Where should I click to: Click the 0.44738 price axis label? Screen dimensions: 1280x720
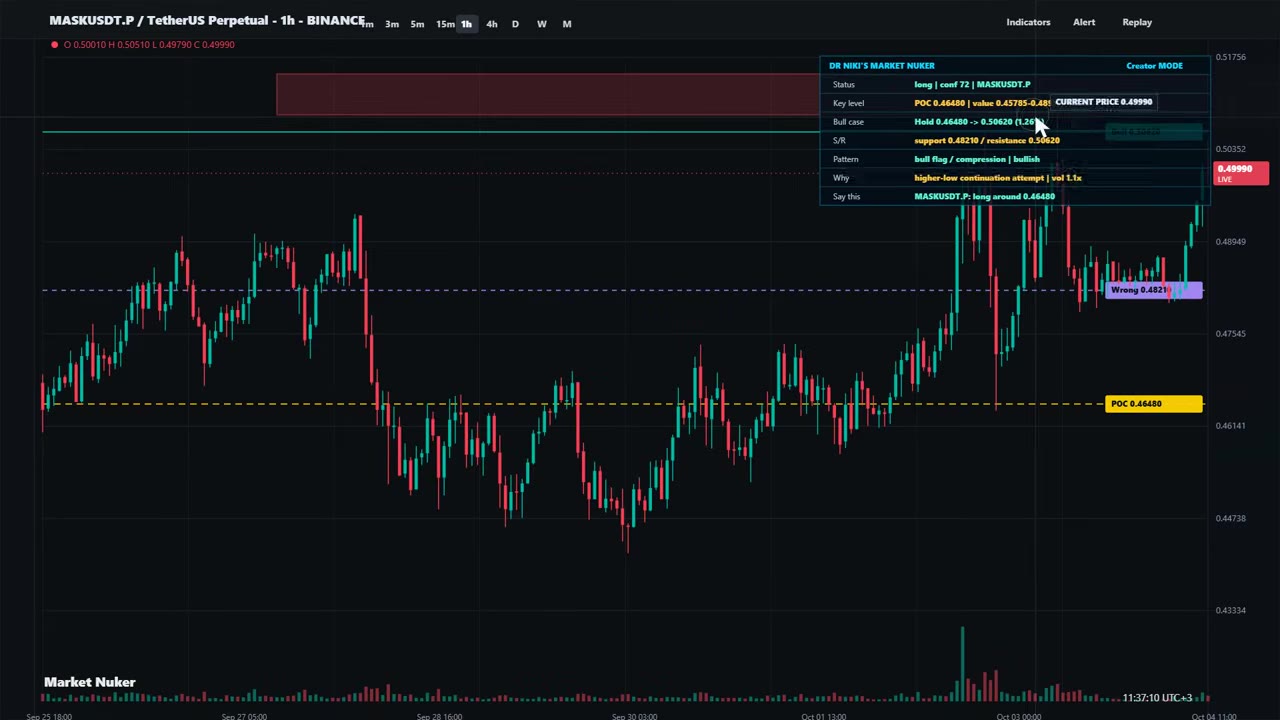pyautogui.click(x=1231, y=518)
